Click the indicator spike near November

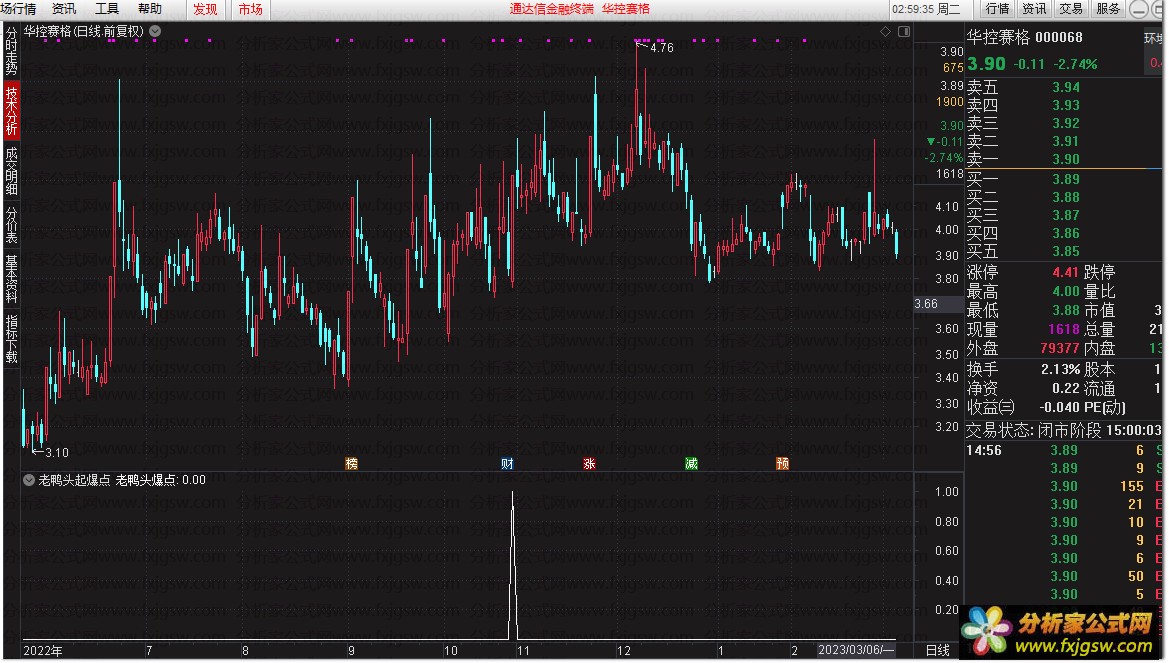[512, 565]
